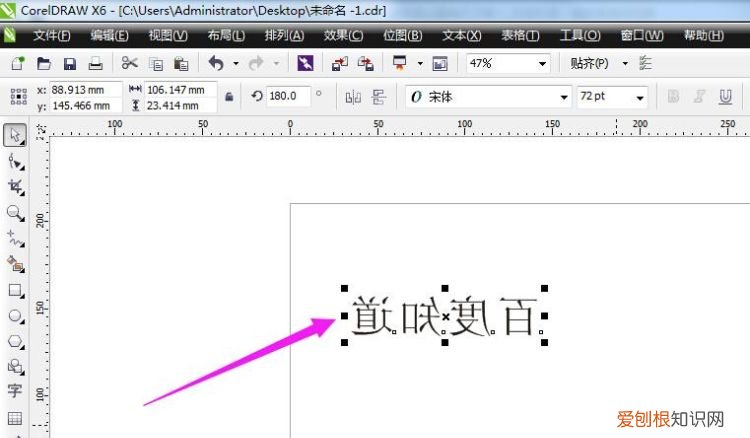
Task: Click the object height field
Action: (180, 106)
